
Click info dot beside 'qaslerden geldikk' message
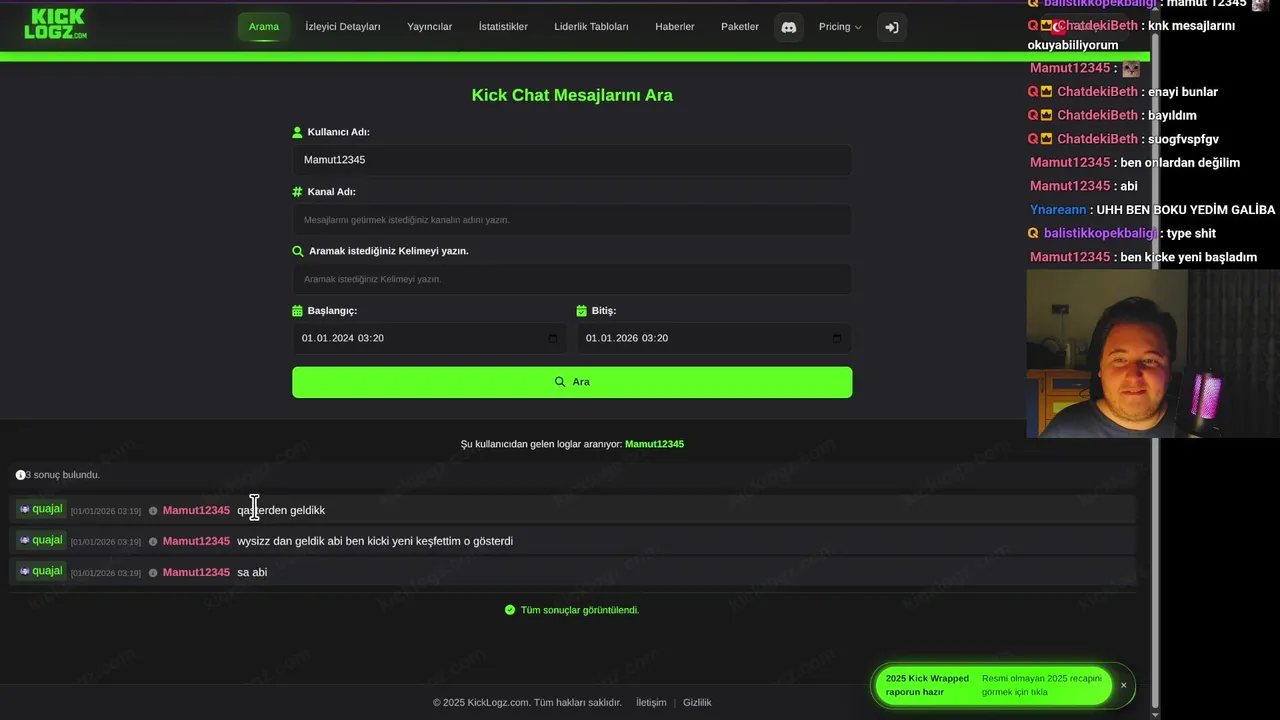point(153,511)
